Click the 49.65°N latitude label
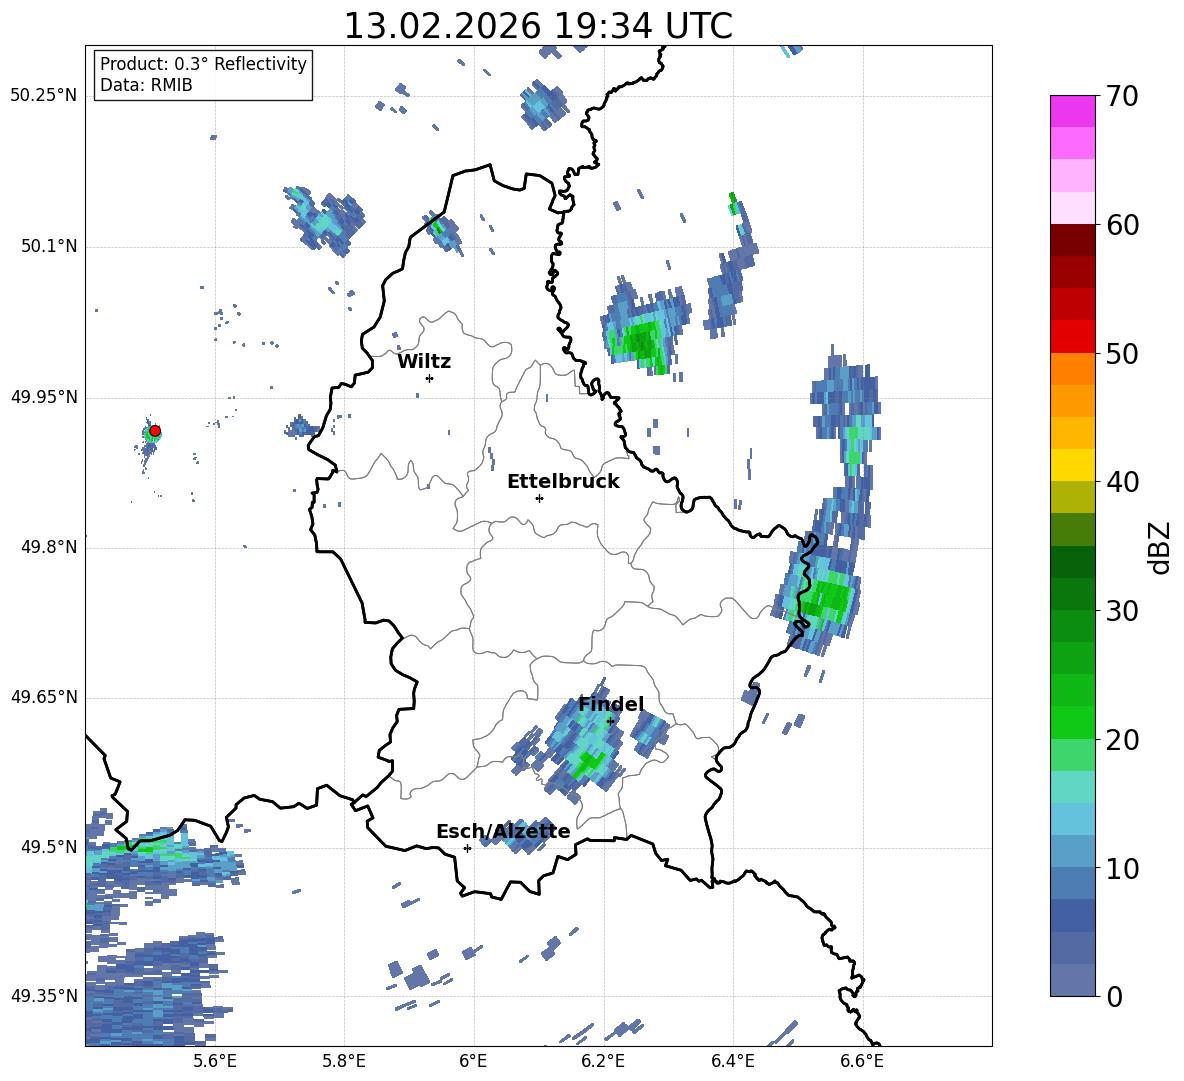 pos(44,697)
